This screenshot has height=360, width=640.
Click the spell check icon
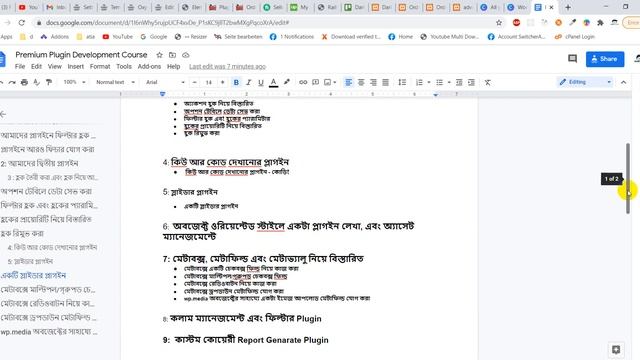coord(36,82)
